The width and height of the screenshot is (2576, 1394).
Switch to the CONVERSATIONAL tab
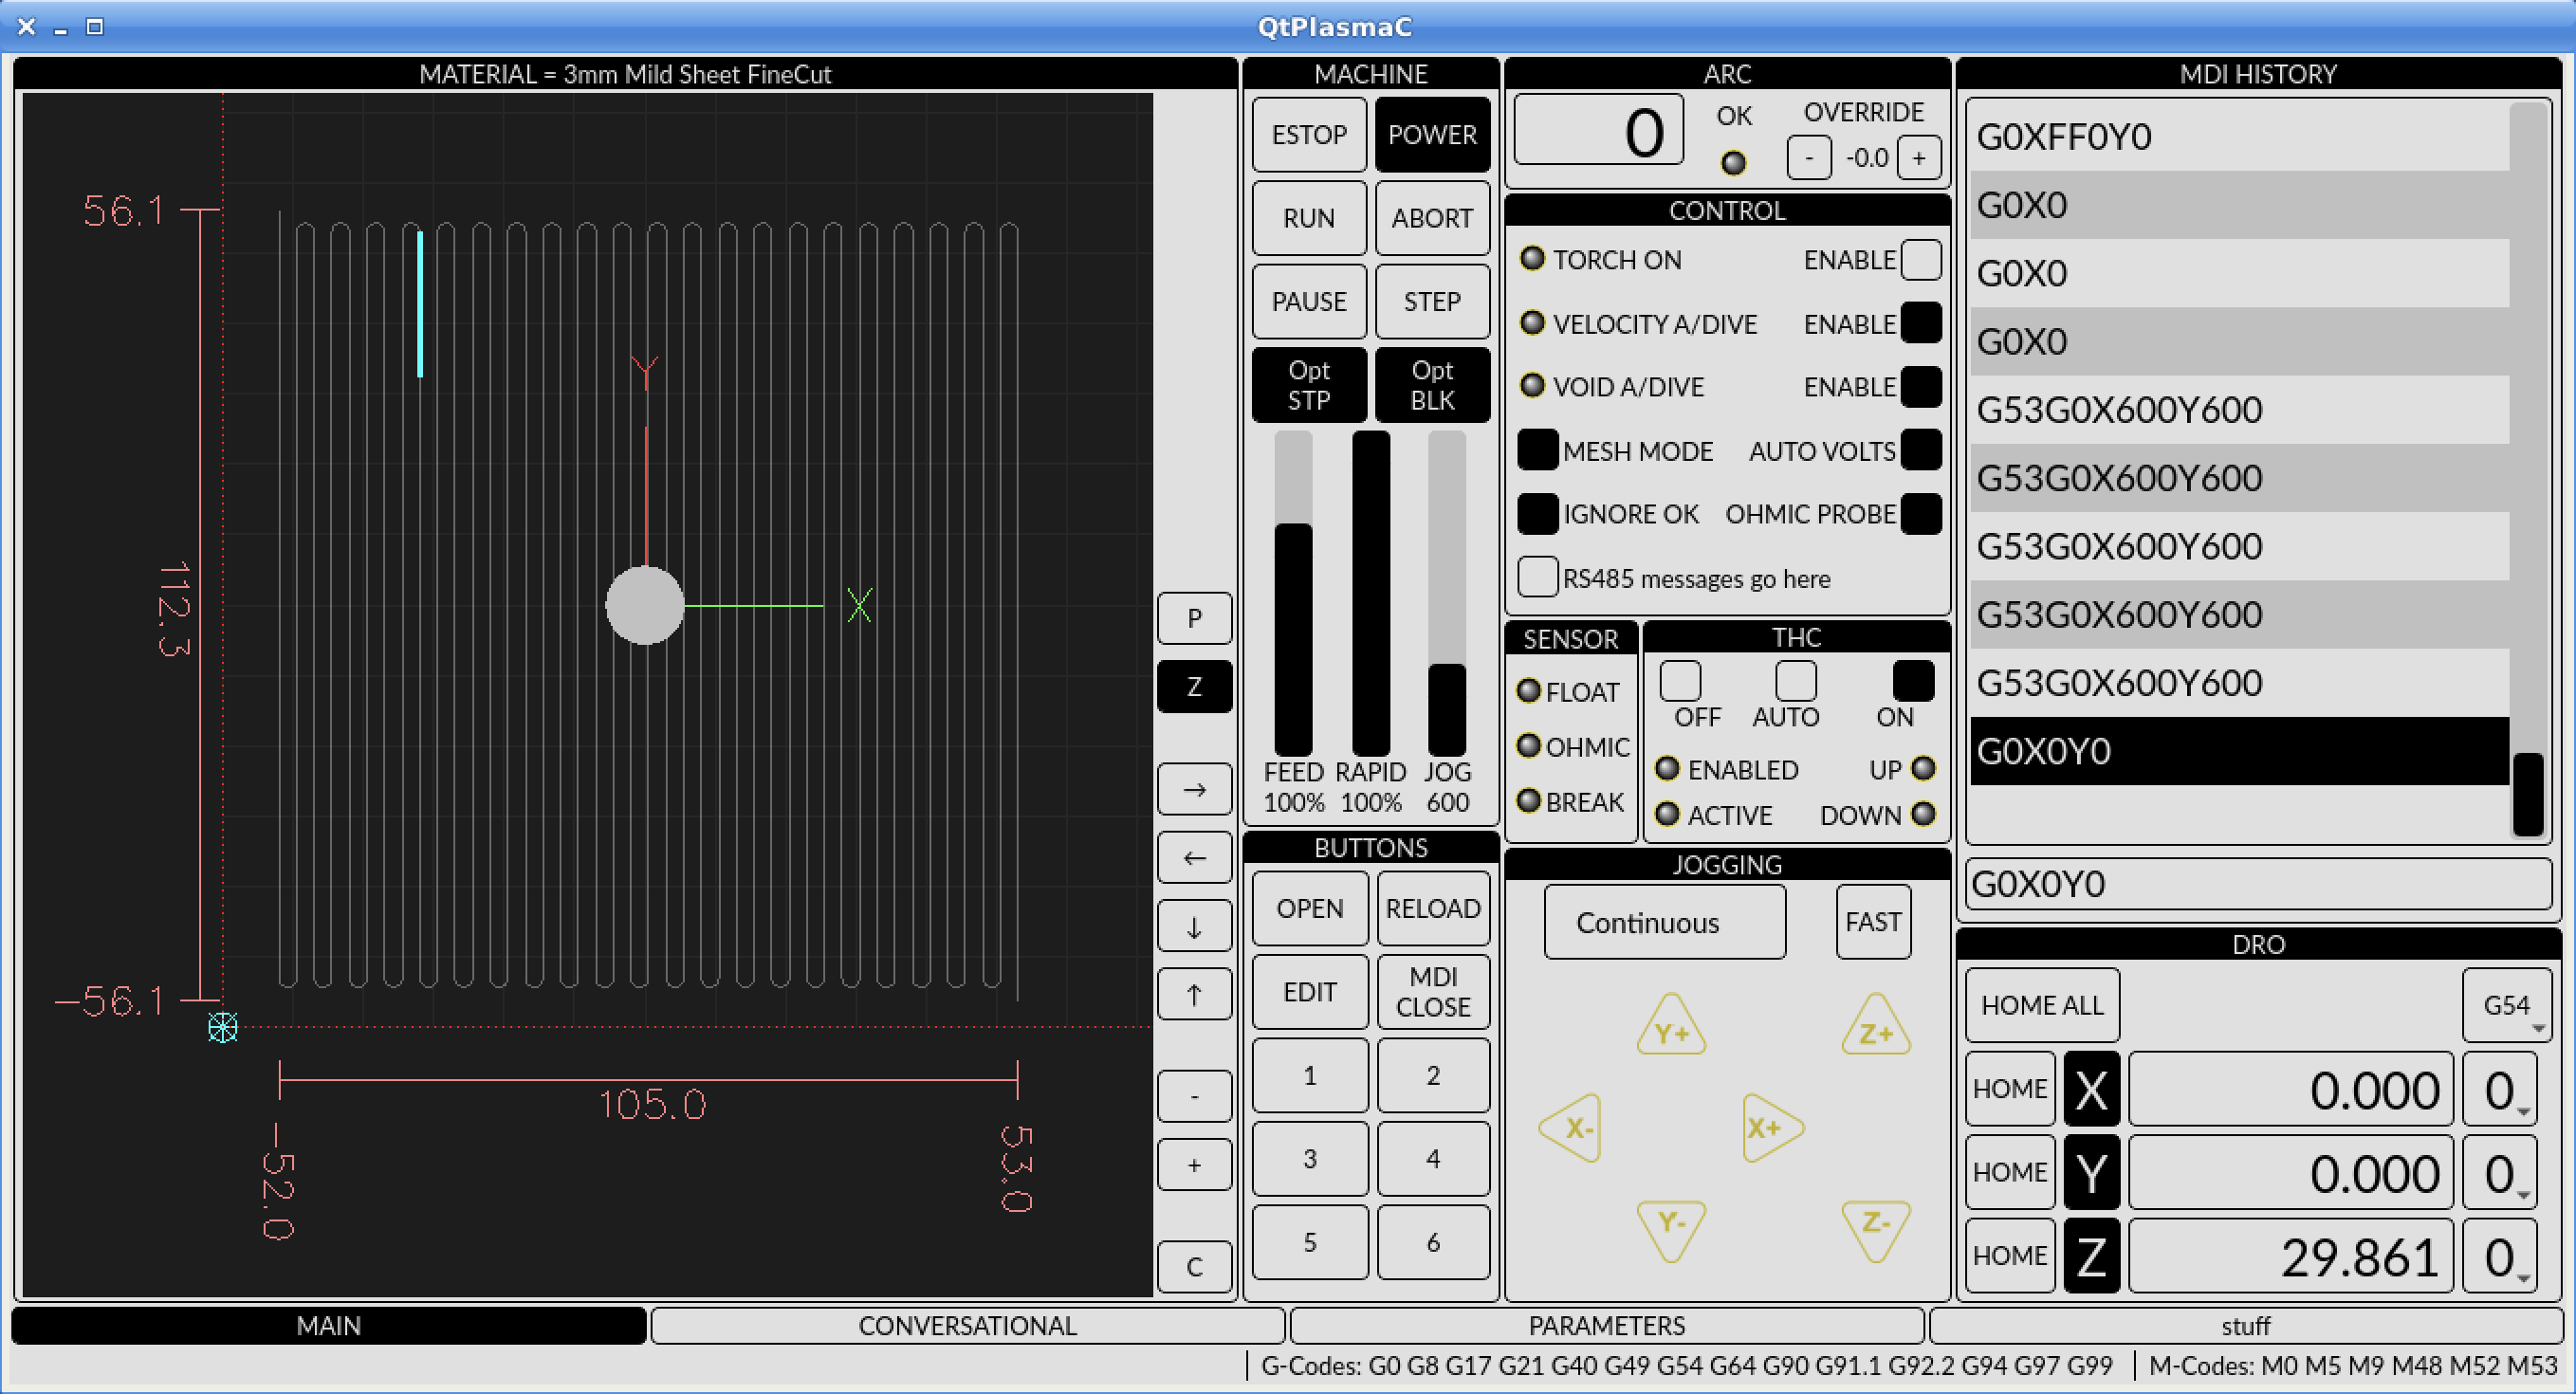click(967, 1326)
